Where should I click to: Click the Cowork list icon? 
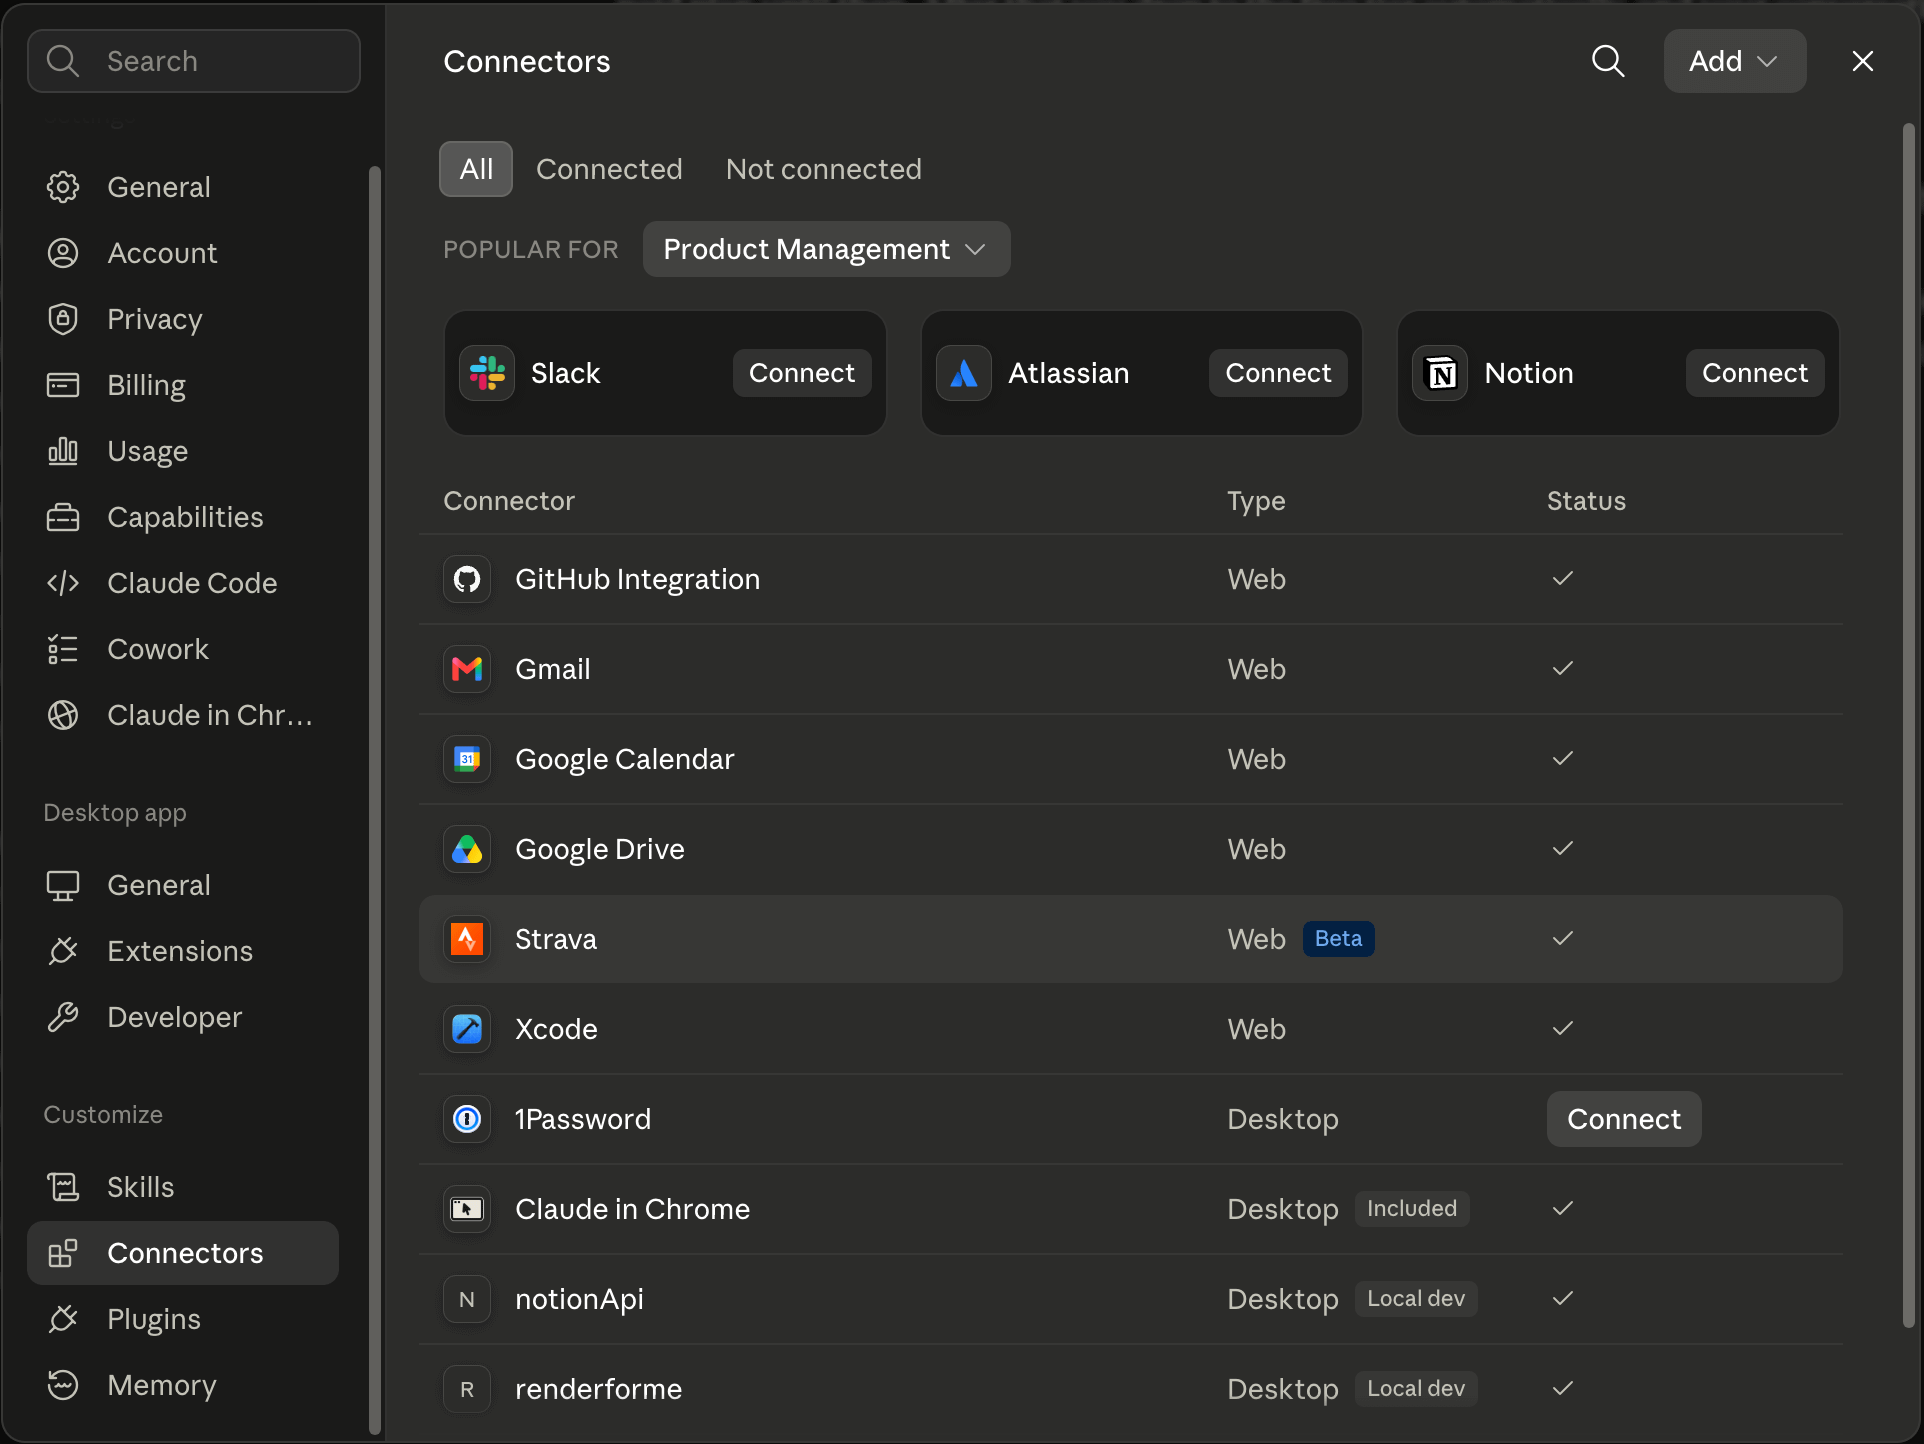tap(63, 649)
